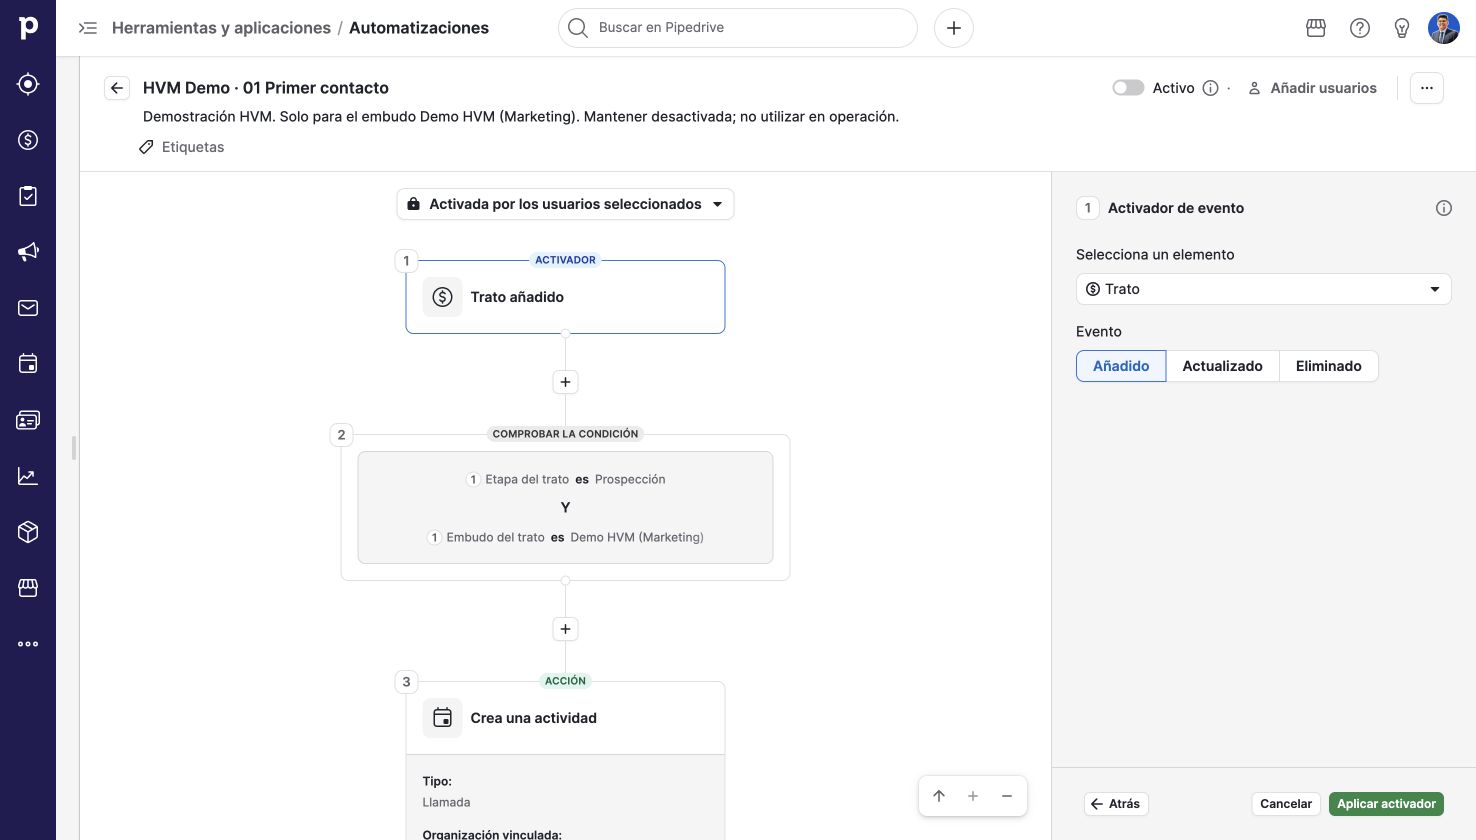Select Trato añadido trigger card
This screenshot has height=840, width=1476.
(565, 297)
